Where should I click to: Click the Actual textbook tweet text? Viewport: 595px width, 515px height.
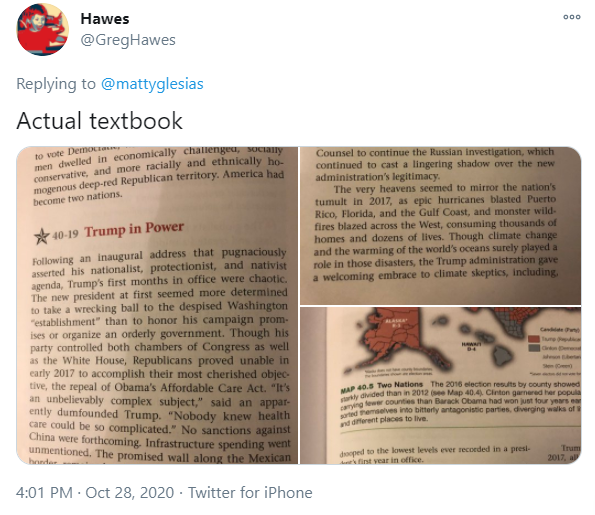click(x=99, y=121)
